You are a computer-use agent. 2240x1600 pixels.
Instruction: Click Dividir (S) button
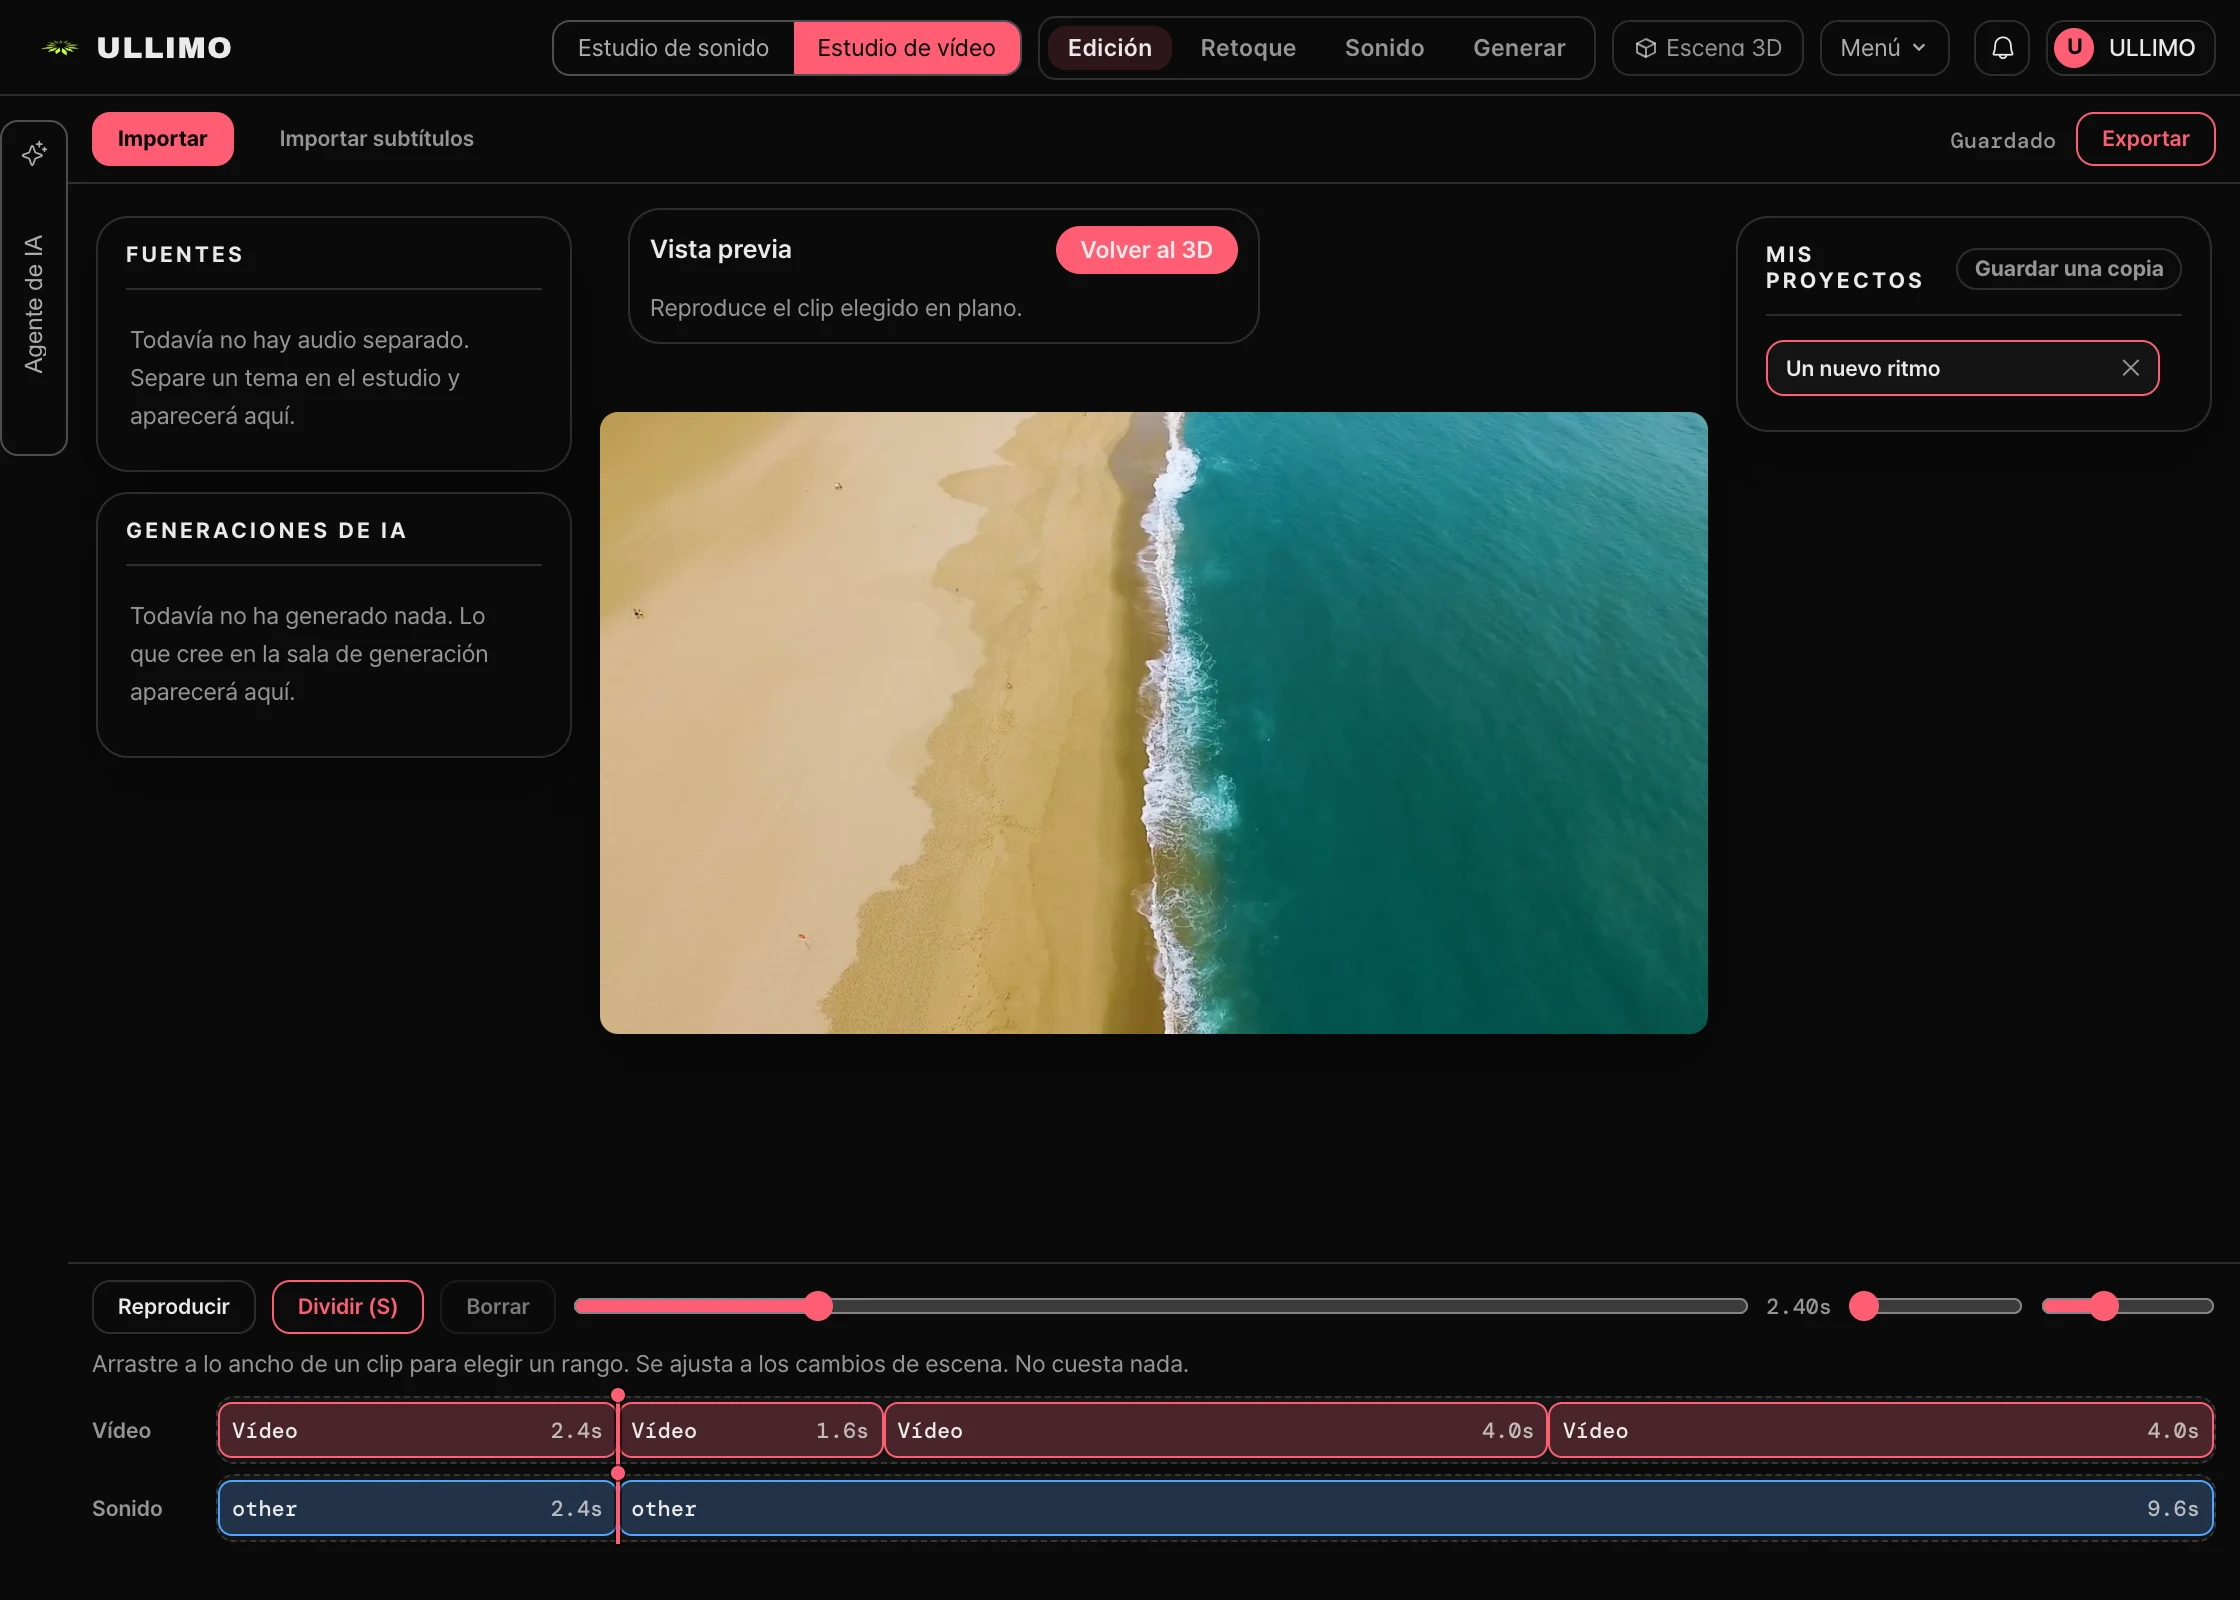pos(347,1307)
